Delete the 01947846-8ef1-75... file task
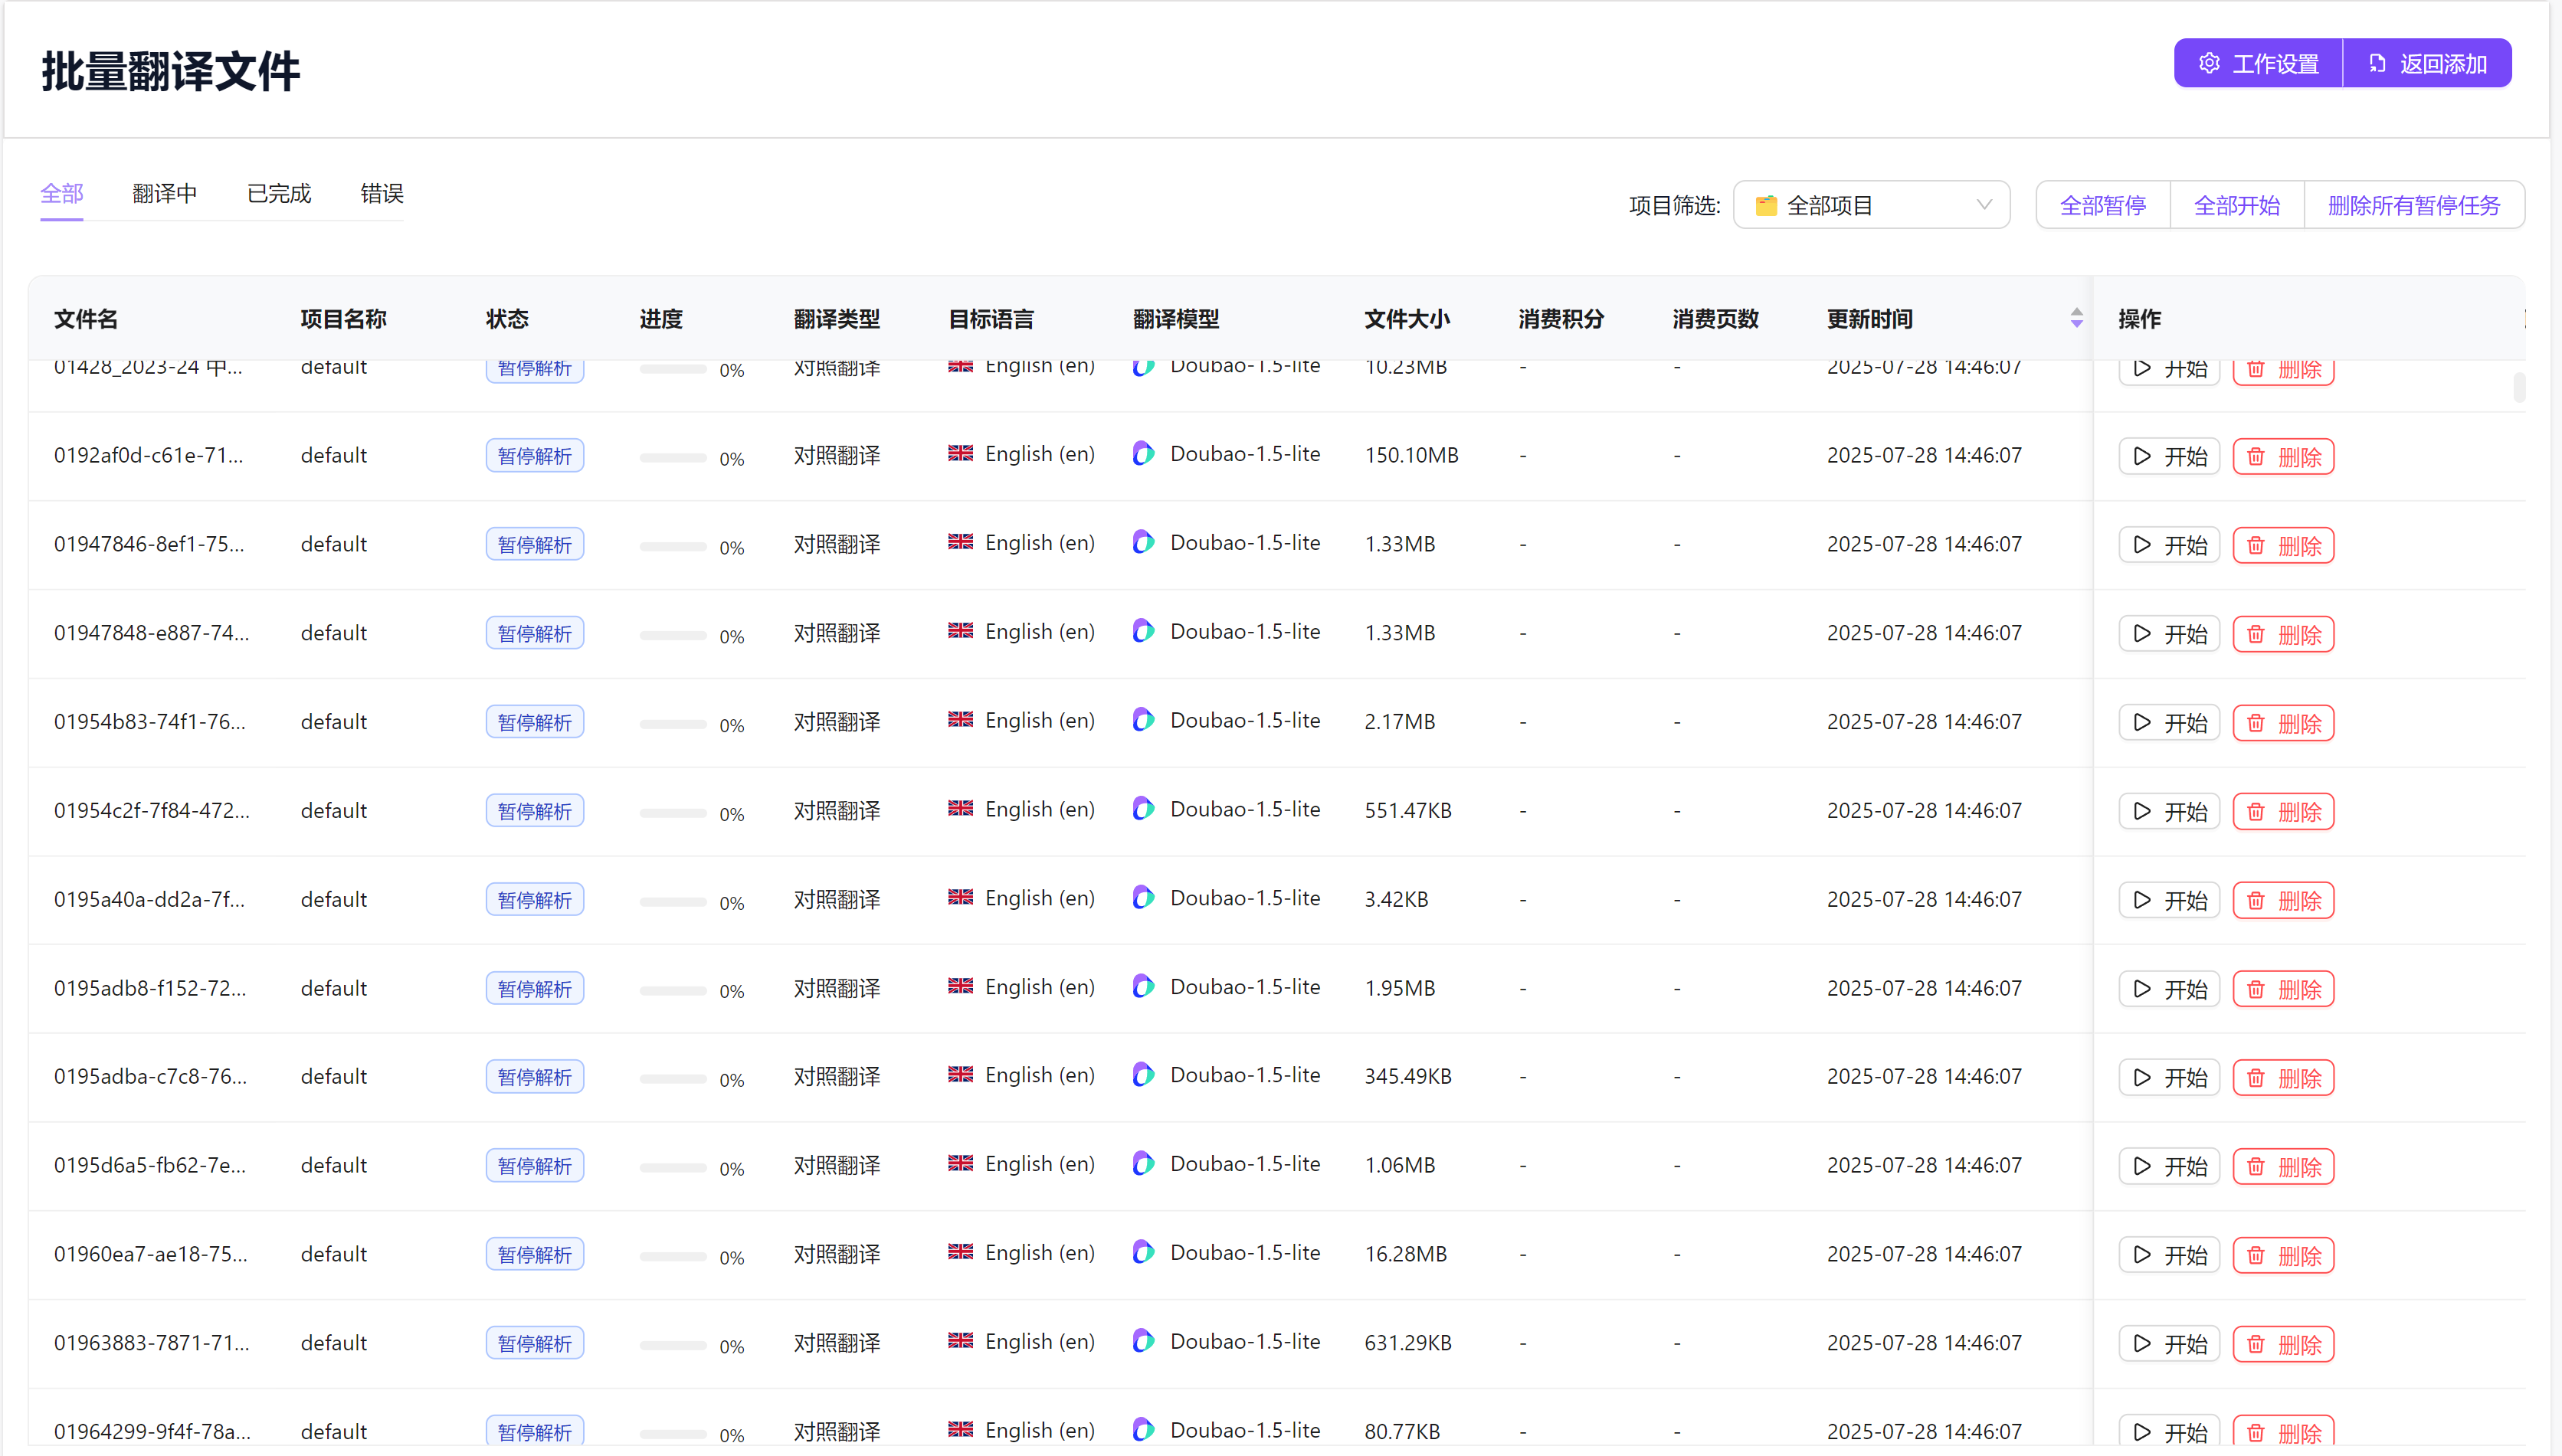 [2284, 546]
